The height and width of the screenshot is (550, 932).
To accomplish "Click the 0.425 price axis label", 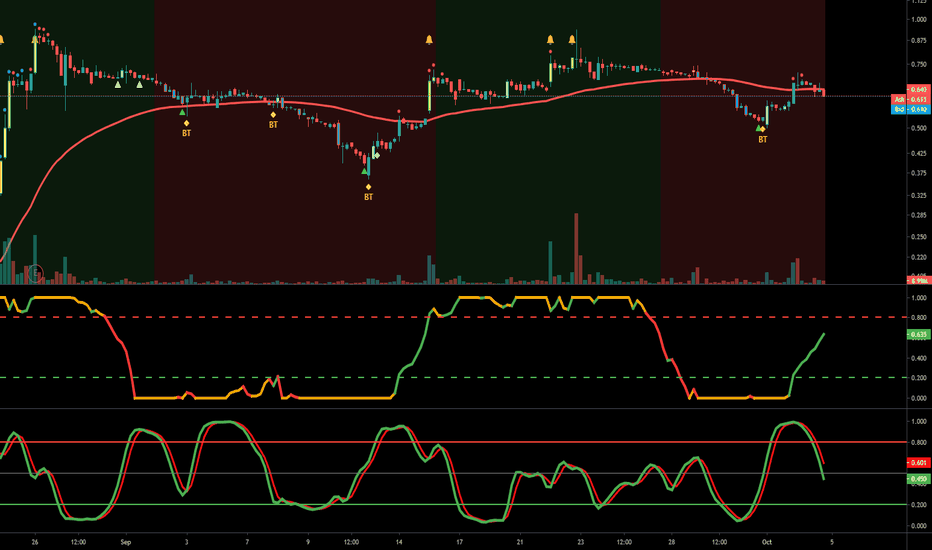I will [919, 153].
